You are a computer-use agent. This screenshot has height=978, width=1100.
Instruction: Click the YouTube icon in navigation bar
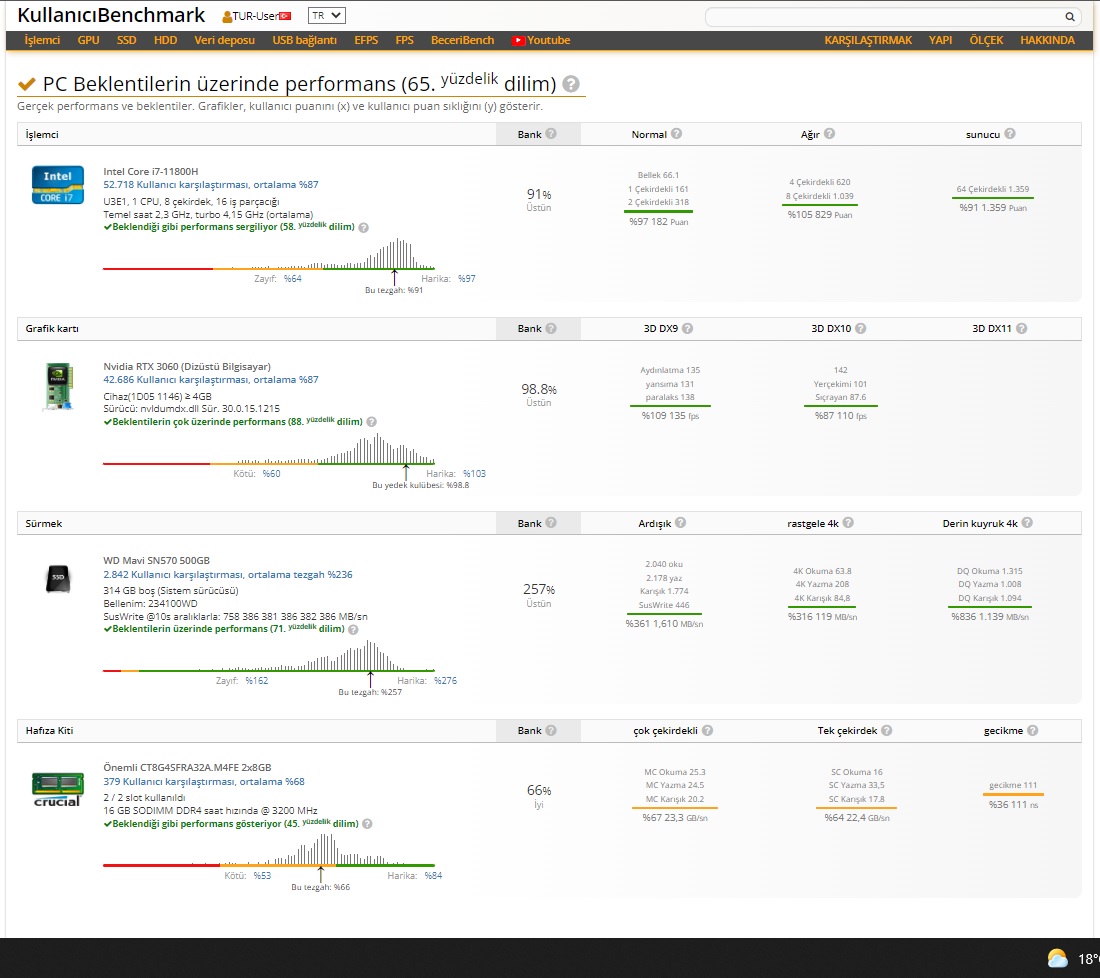coord(518,41)
